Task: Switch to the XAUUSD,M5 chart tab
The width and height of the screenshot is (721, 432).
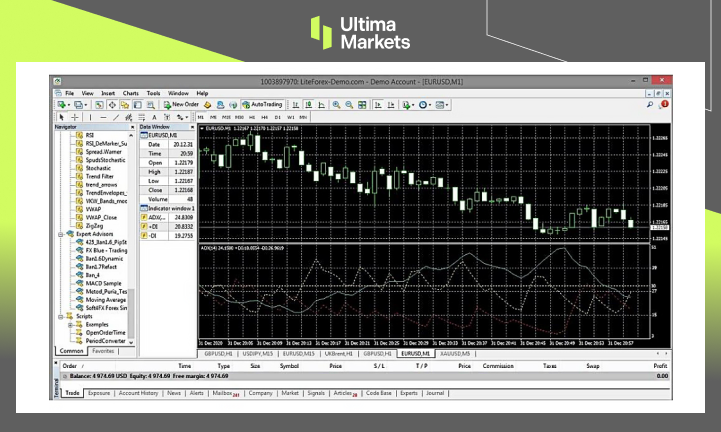Action: pyautogui.click(x=455, y=354)
